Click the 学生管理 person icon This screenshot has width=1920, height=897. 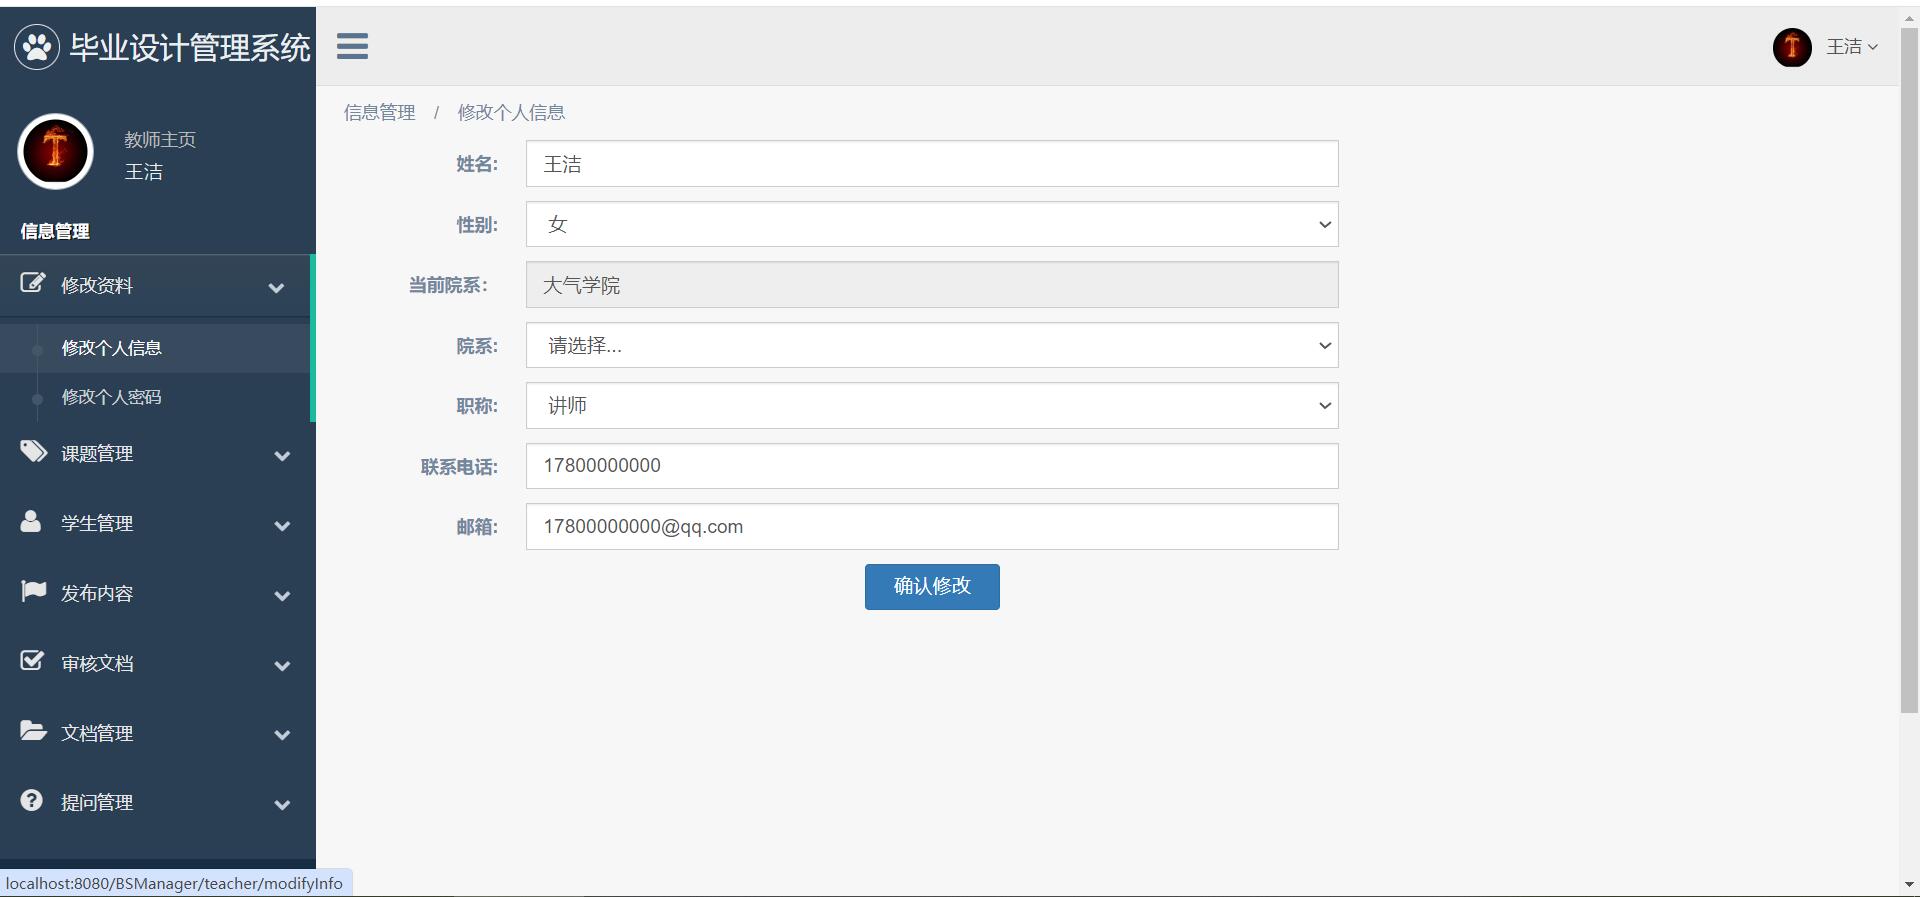point(31,521)
